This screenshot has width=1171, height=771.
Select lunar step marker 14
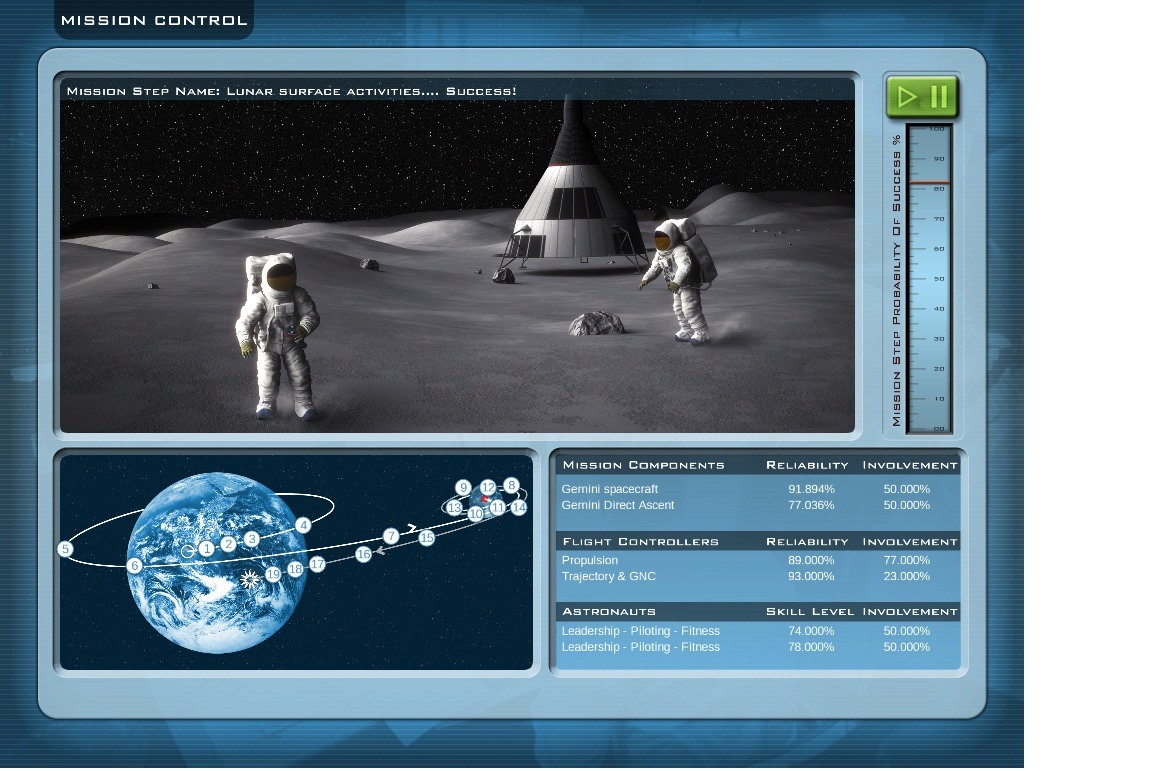point(519,507)
